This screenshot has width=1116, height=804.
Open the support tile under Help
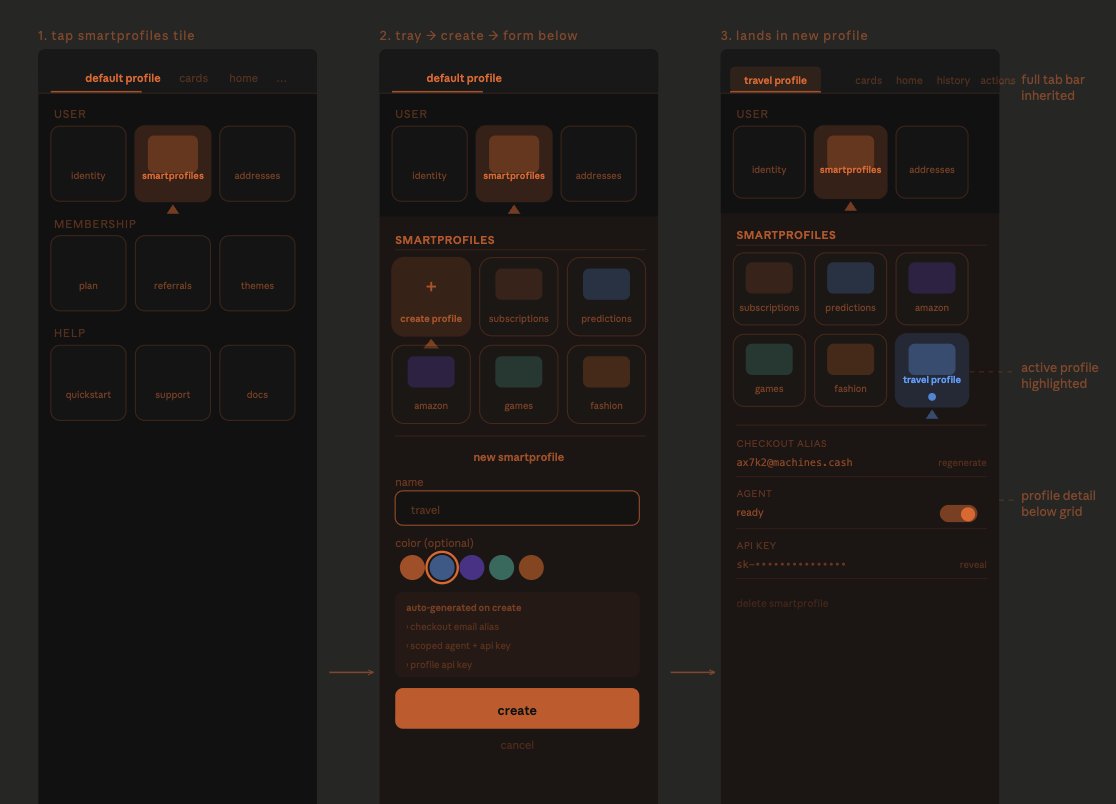click(173, 383)
